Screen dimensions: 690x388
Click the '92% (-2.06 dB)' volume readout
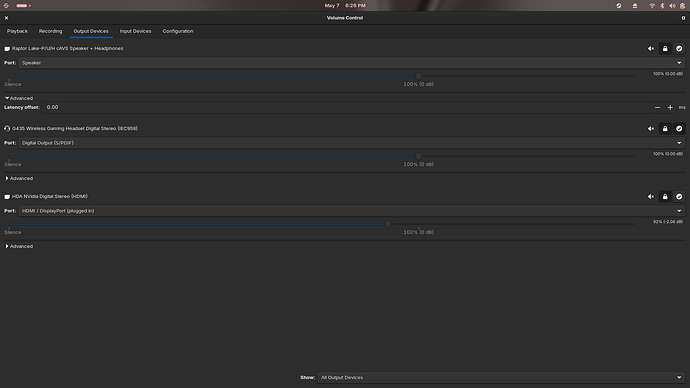coord(668,222)
